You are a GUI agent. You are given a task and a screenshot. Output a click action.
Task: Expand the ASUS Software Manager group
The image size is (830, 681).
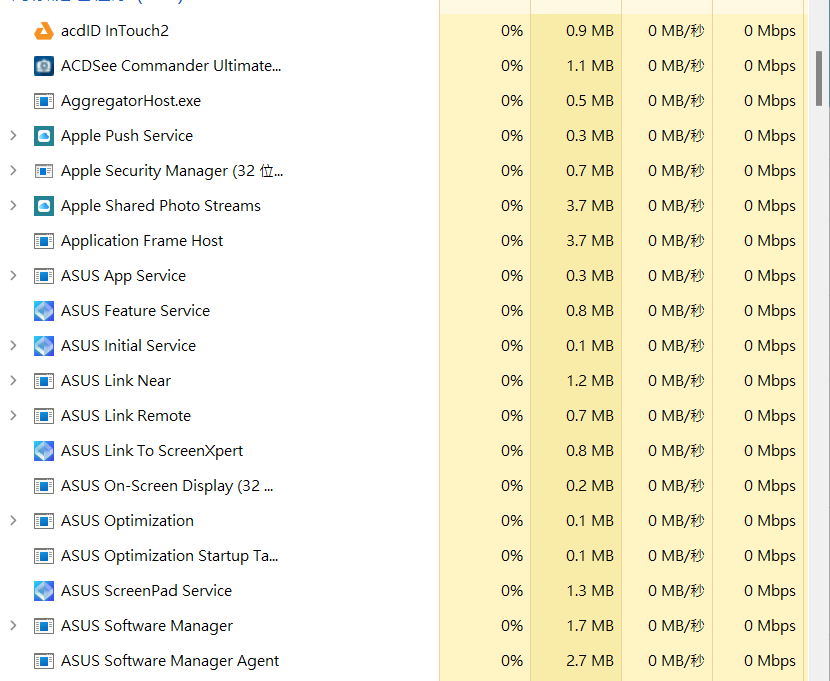(14, 626)
